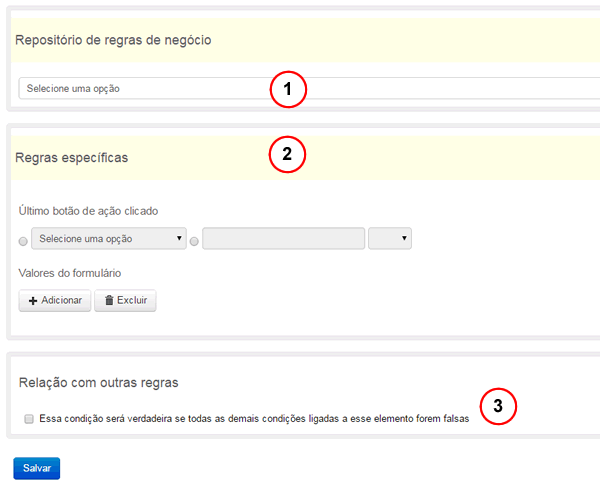Click the numbered marker 1 circle
600x499 pixels.
tap(288, 89)
